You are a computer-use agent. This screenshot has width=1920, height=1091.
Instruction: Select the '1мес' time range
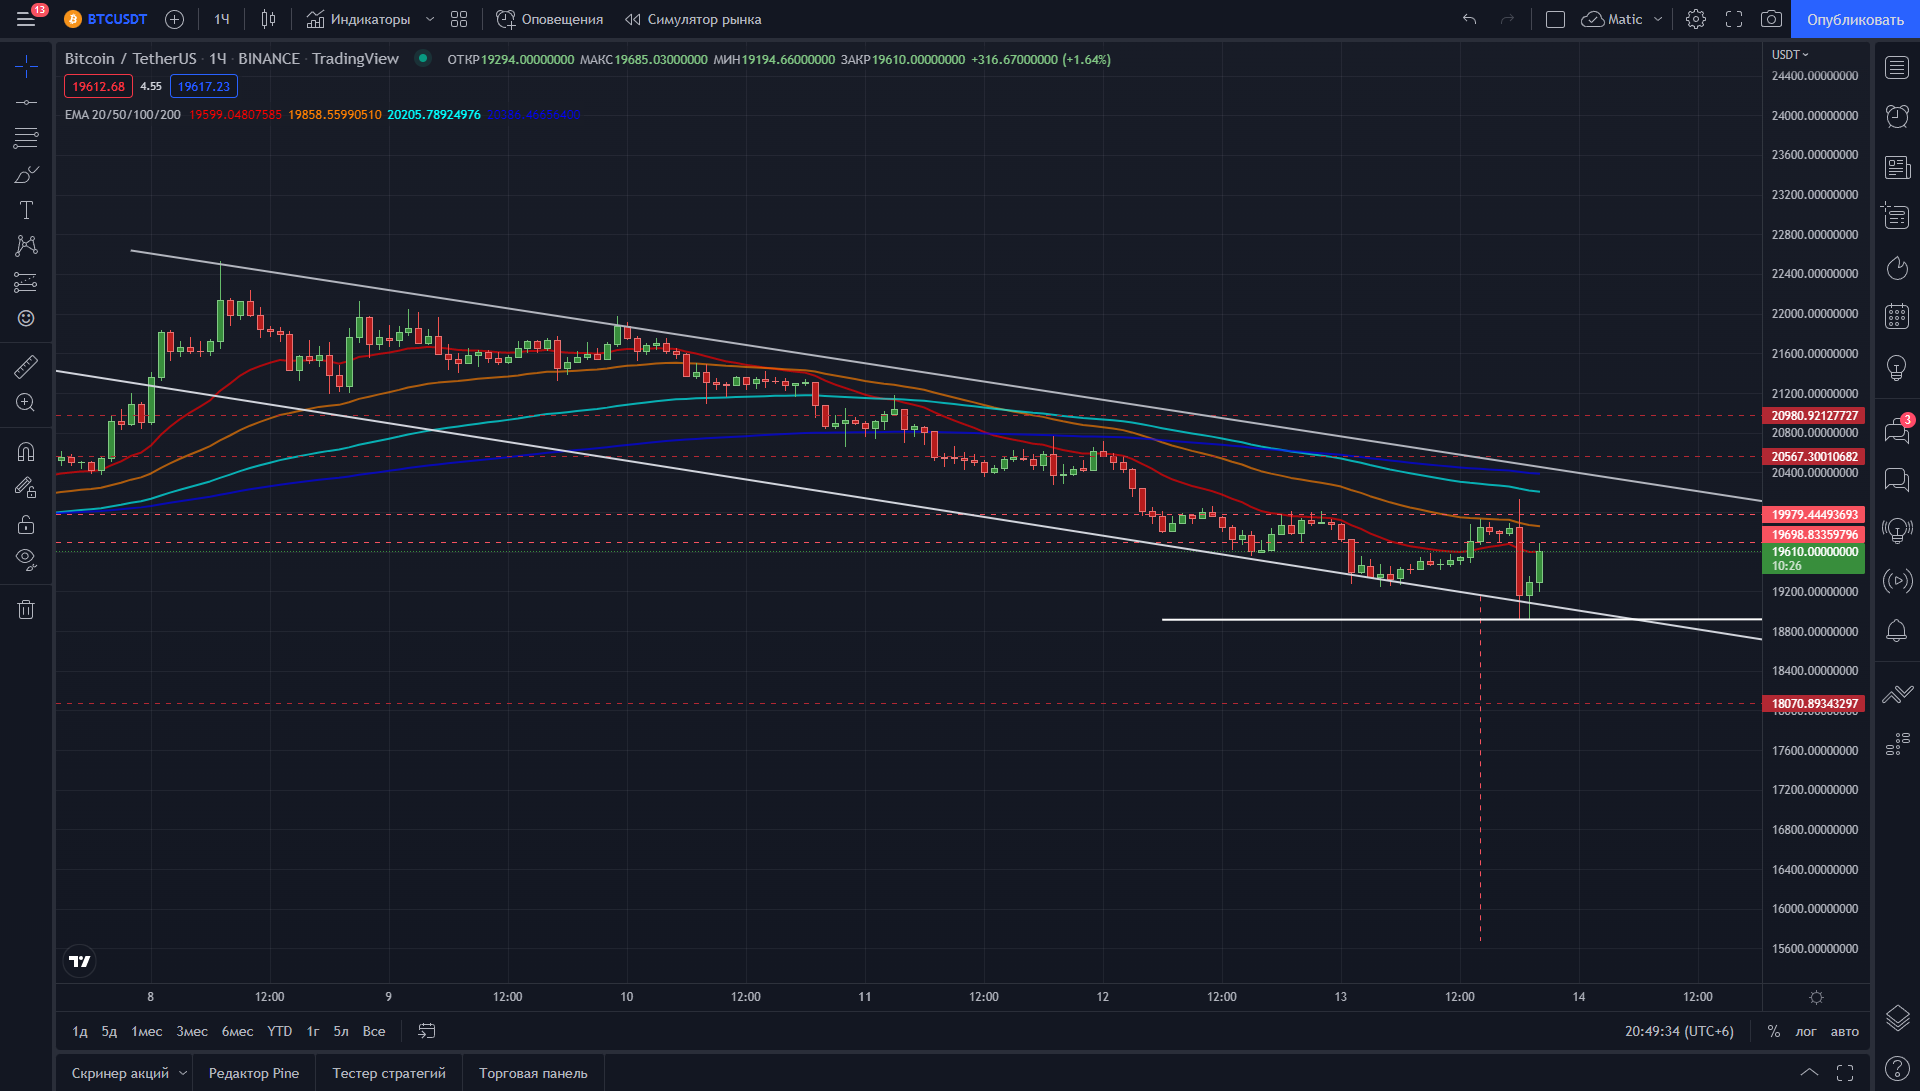[147, 1031]
